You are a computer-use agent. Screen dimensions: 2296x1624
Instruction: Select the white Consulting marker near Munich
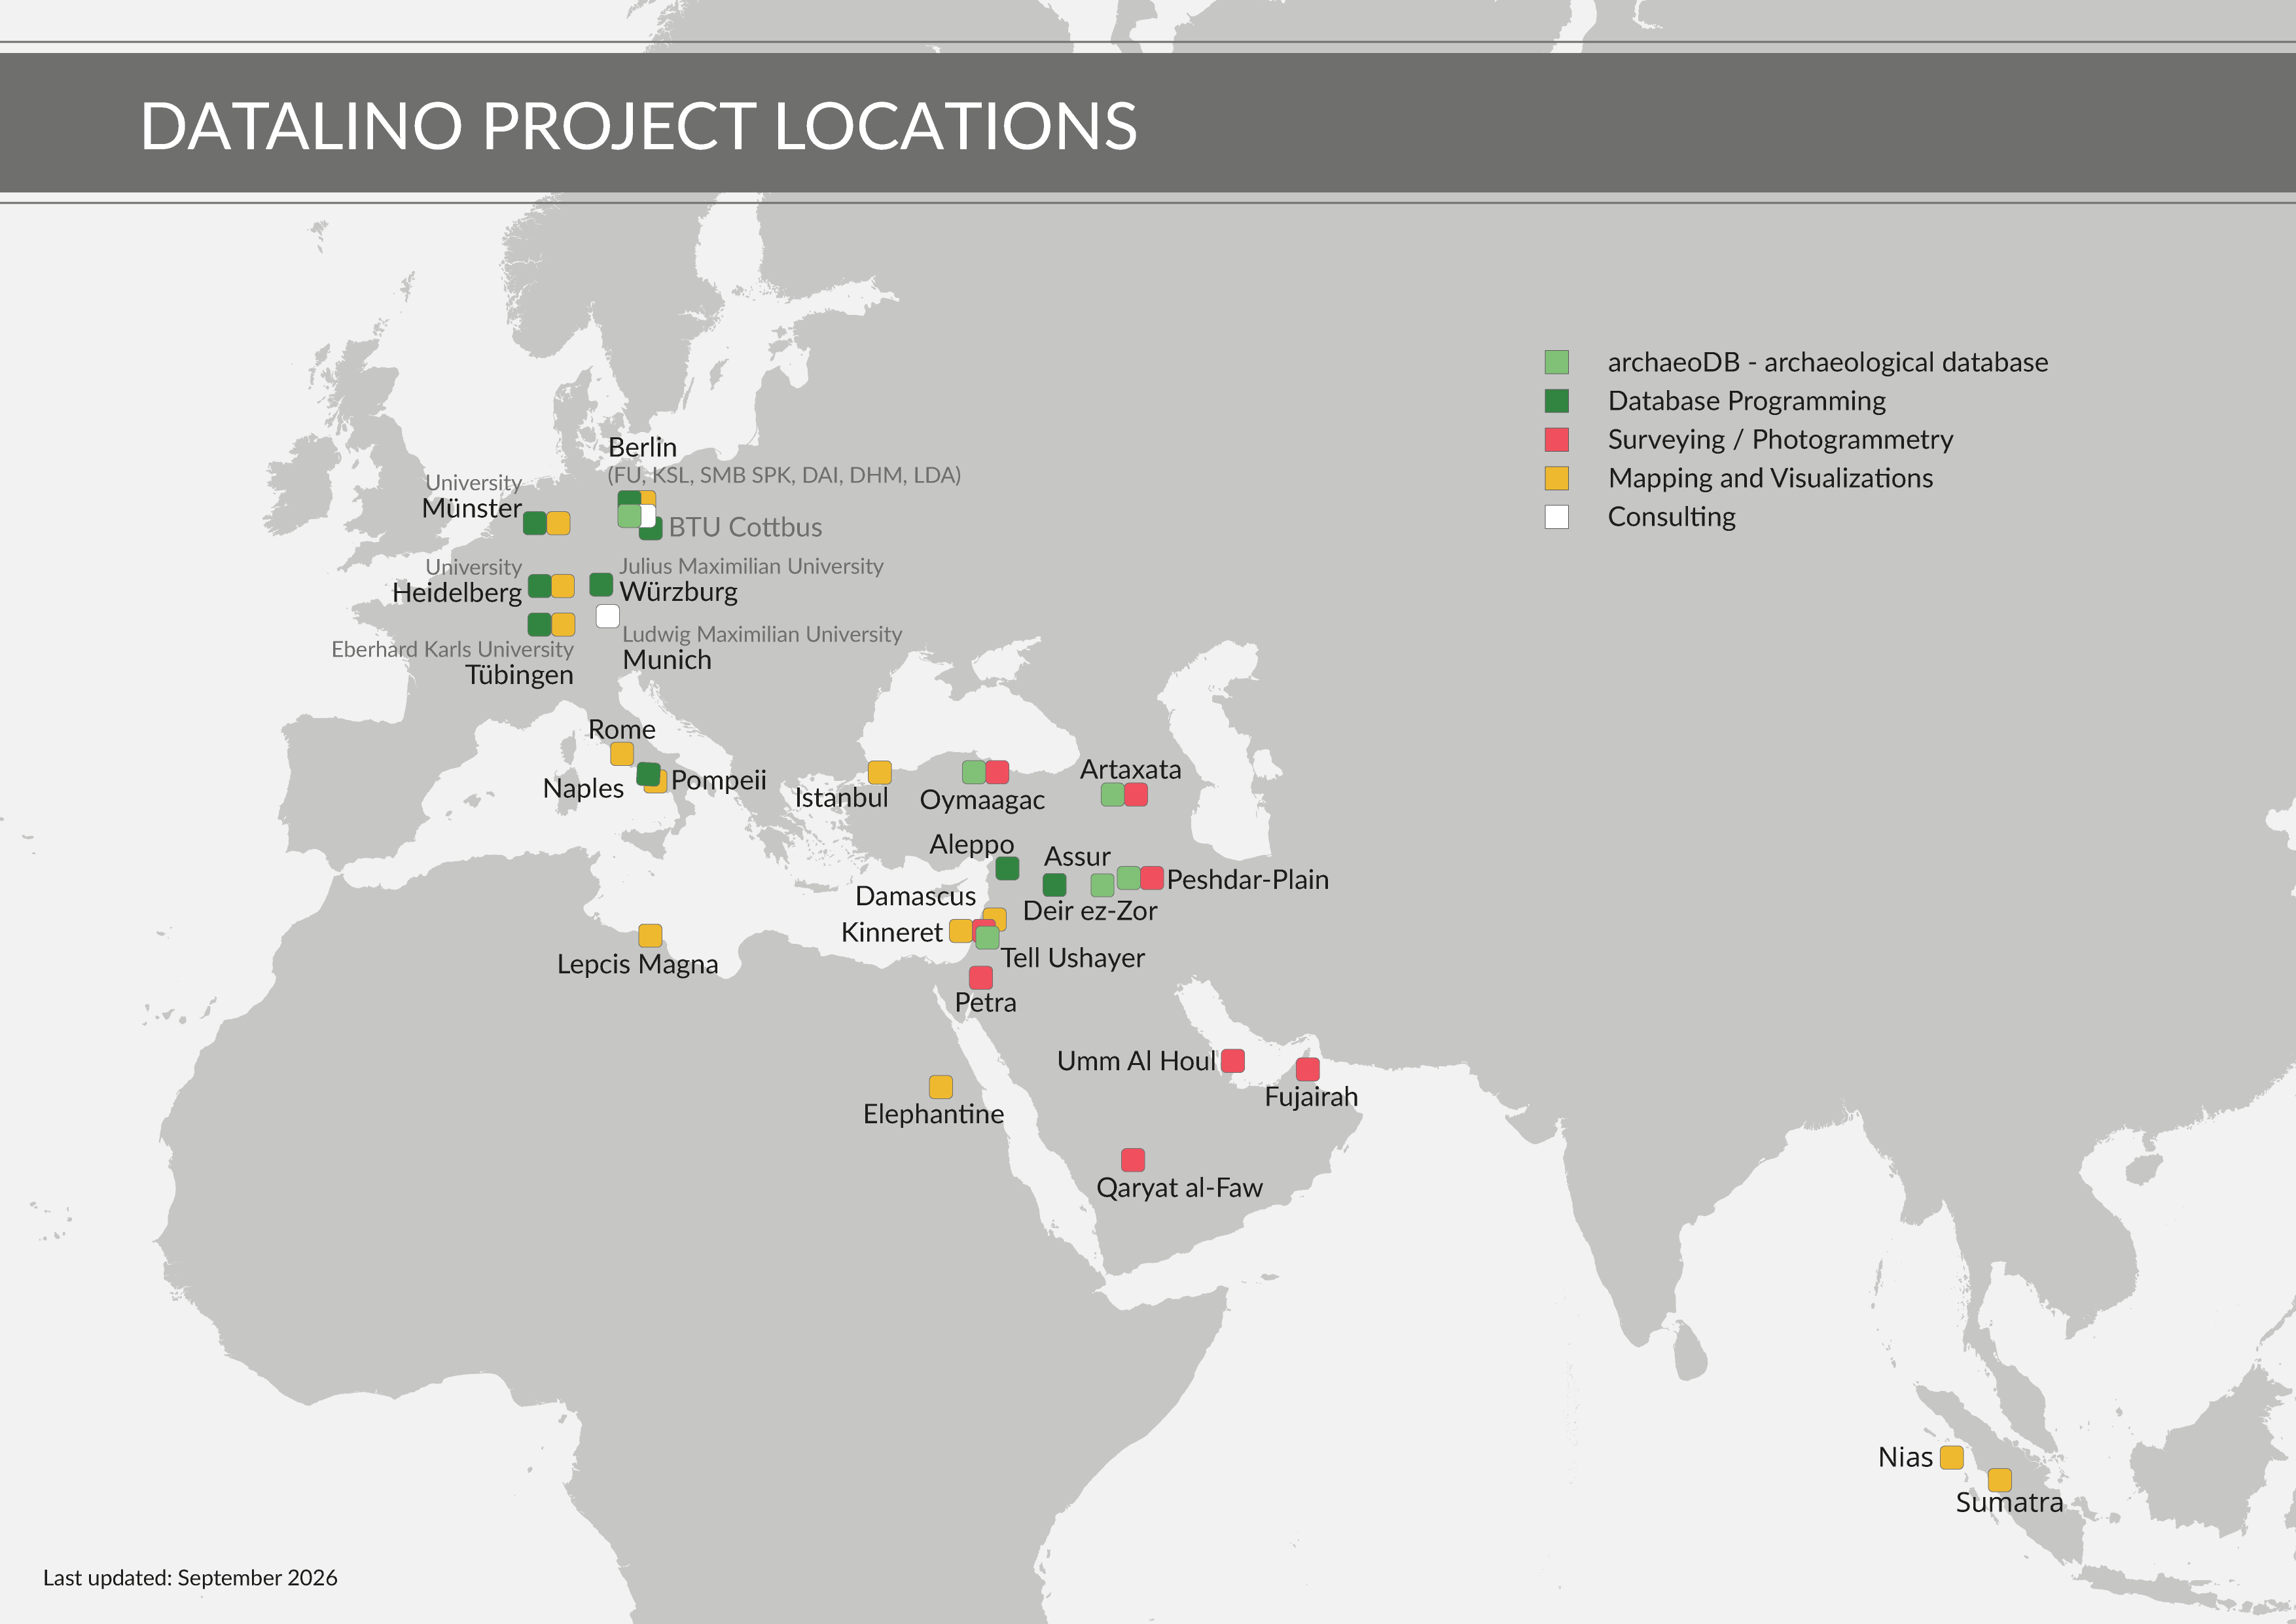[x=607, y=616]
